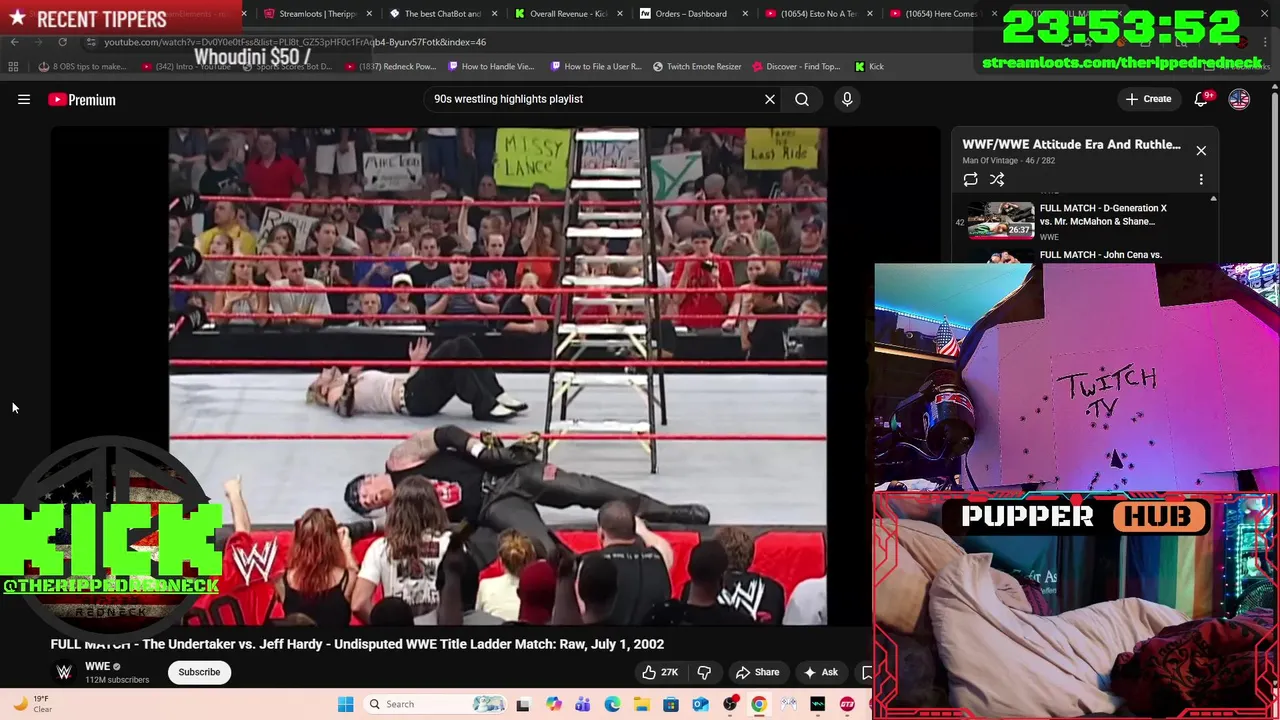
Task: Clear the search box with the X
Action: pos(770,99)
